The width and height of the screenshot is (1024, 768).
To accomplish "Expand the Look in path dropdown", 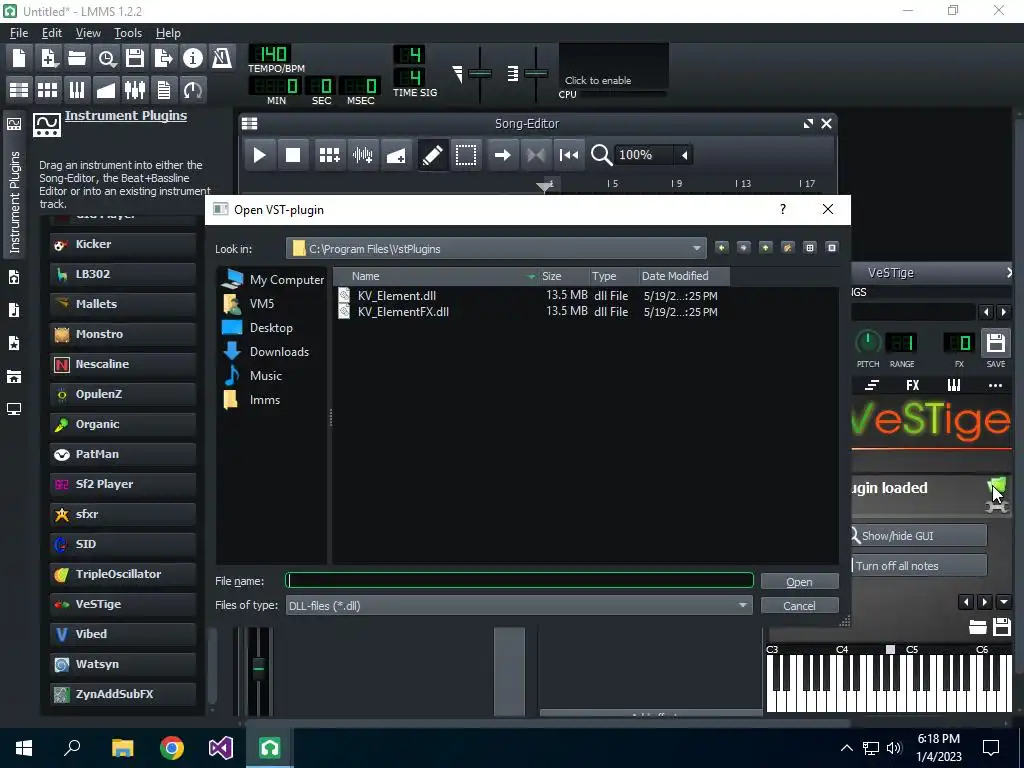I will (697, 249).
